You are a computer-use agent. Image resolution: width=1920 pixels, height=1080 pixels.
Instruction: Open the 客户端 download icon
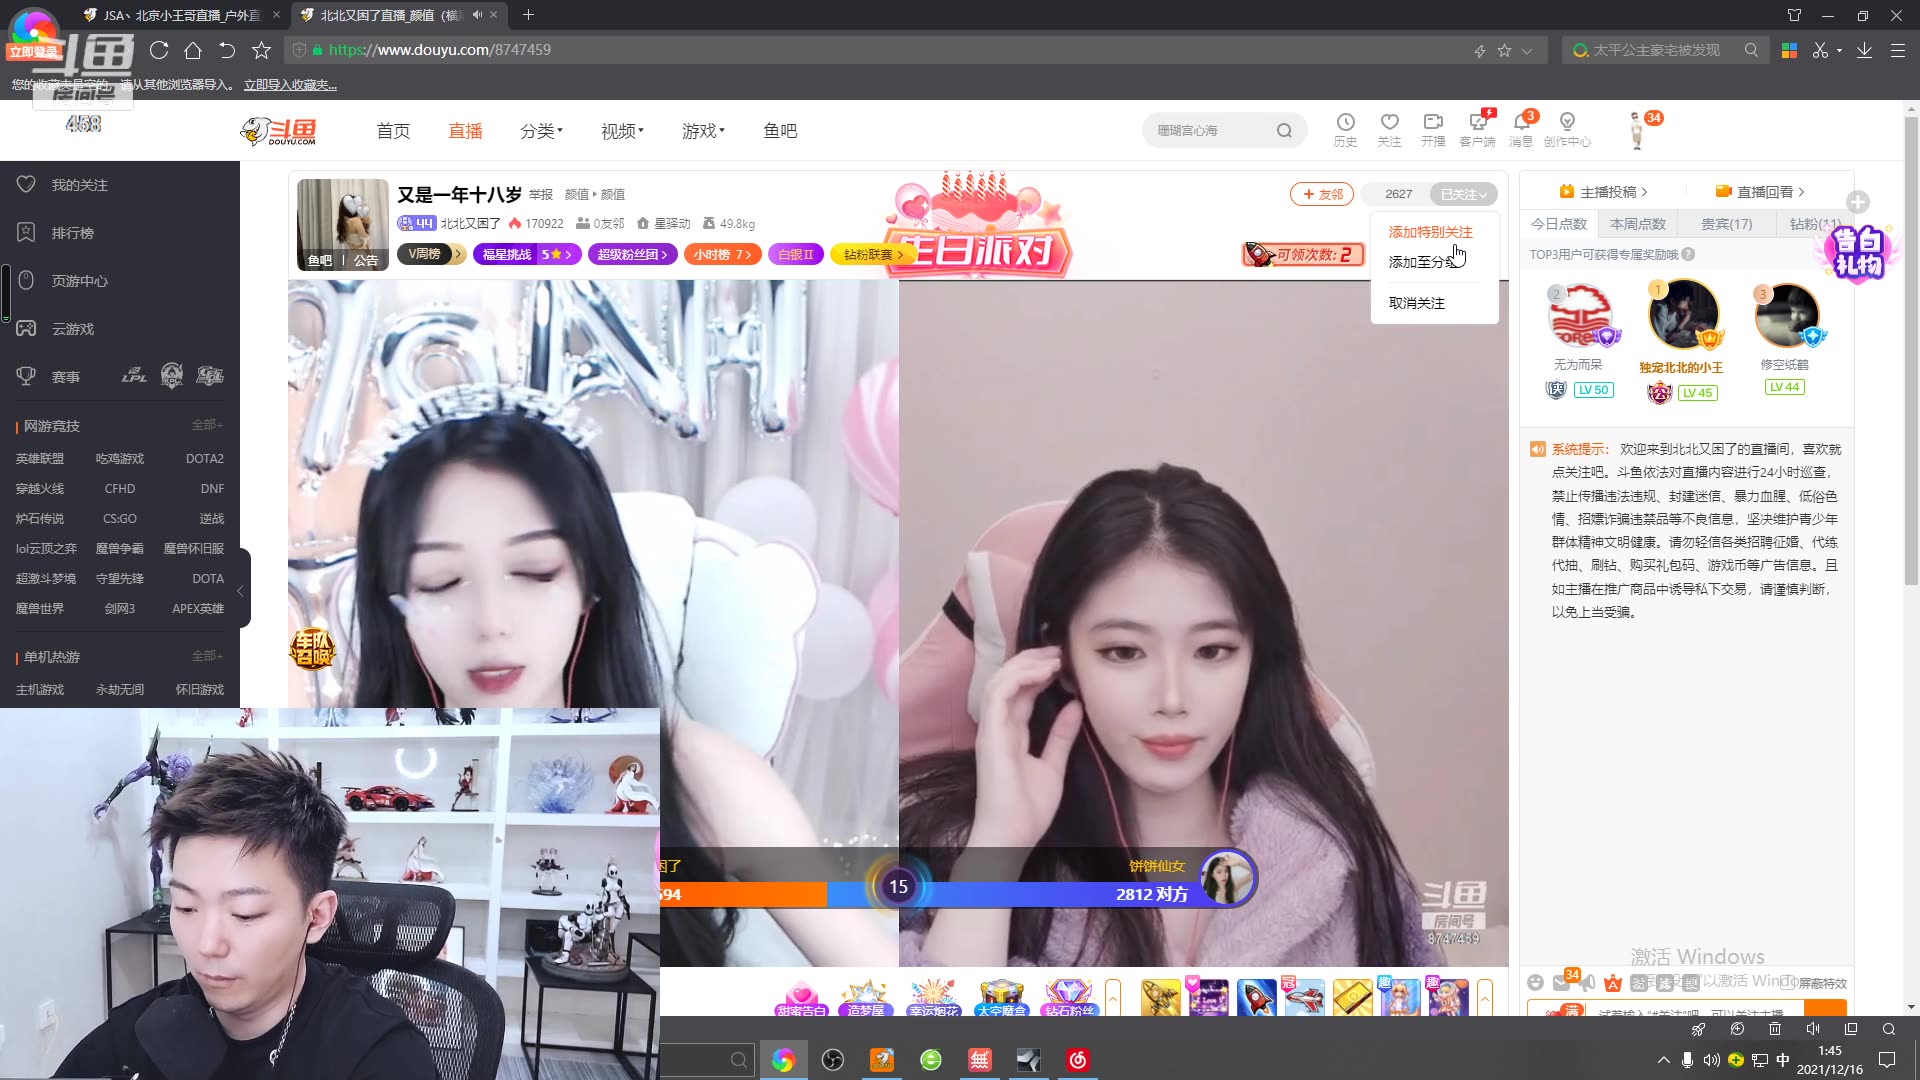coord(1477,130)
